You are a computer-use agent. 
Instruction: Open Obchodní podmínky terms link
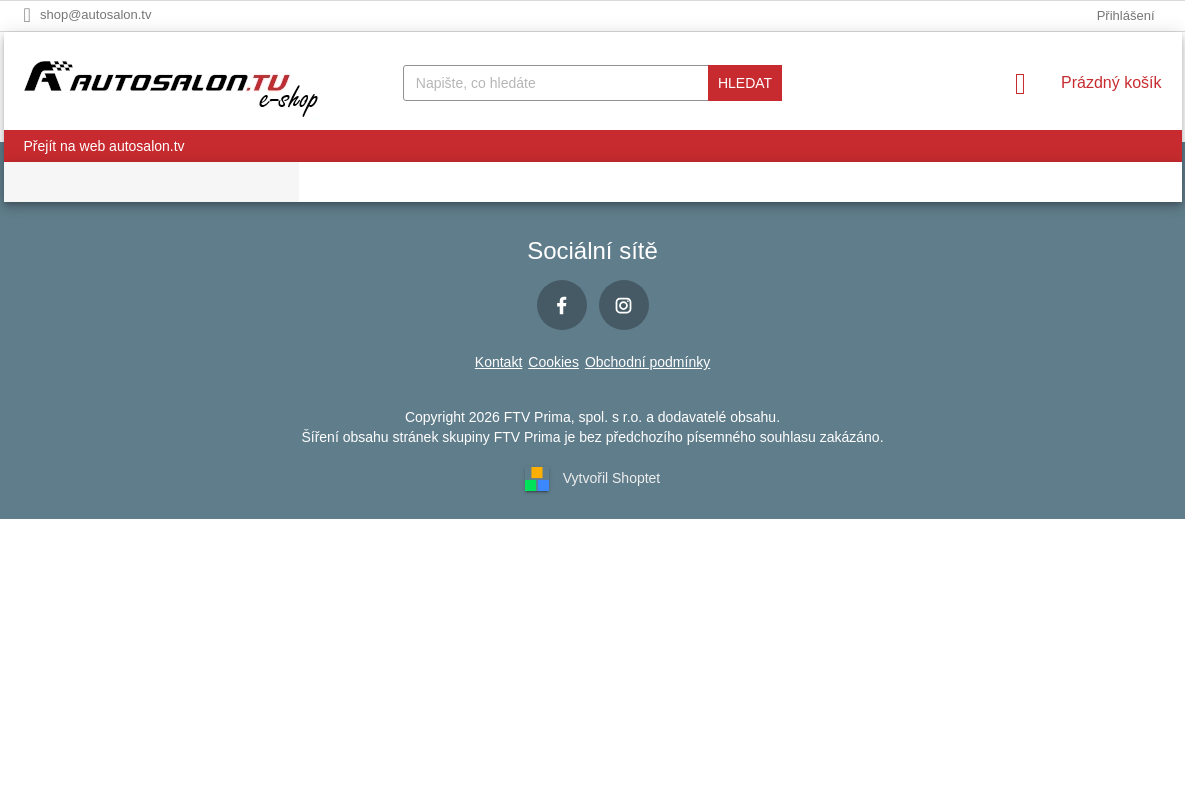coord(647,362)
